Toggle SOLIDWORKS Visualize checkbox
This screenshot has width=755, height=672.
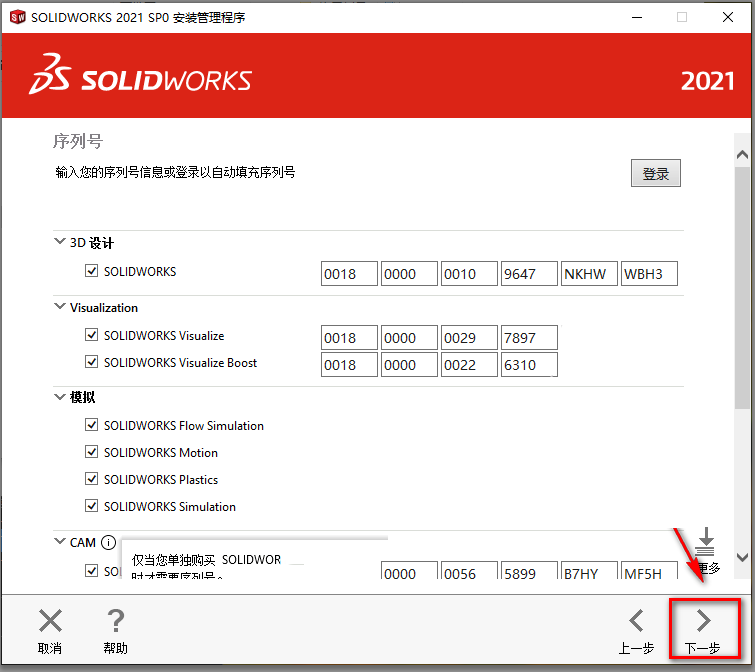coord(91,335)
